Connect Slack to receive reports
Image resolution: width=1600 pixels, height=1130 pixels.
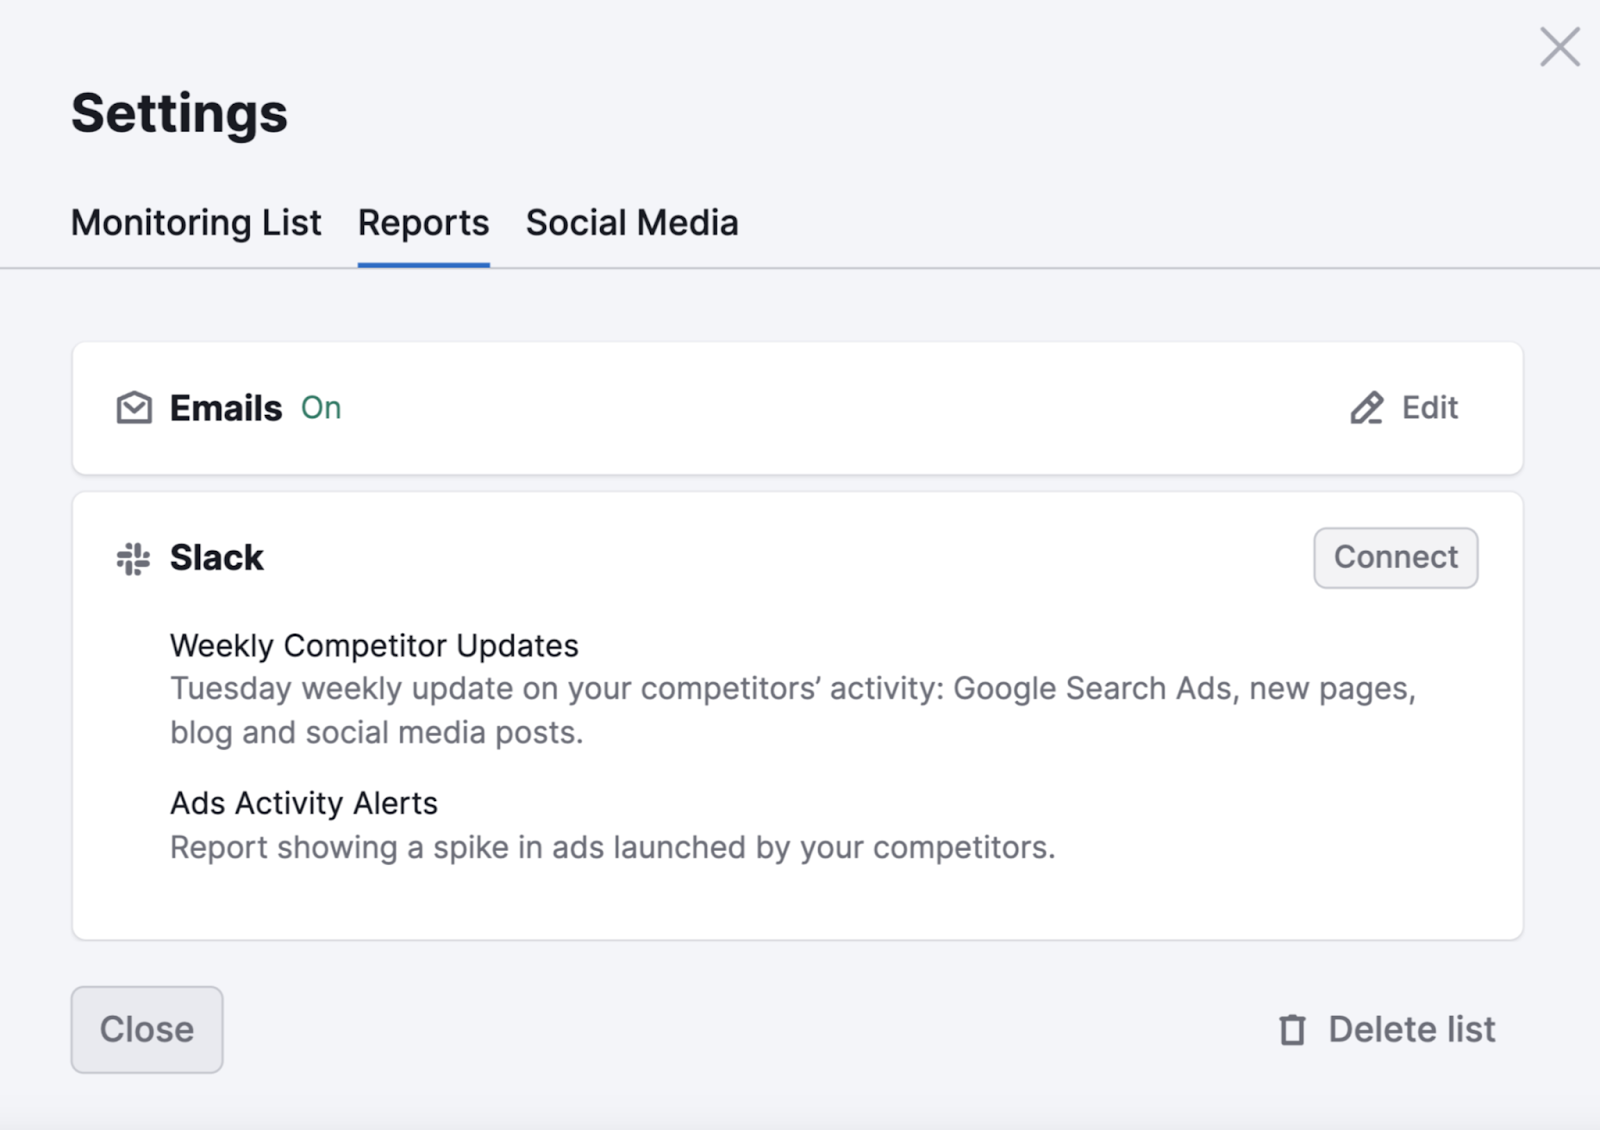1396,557
